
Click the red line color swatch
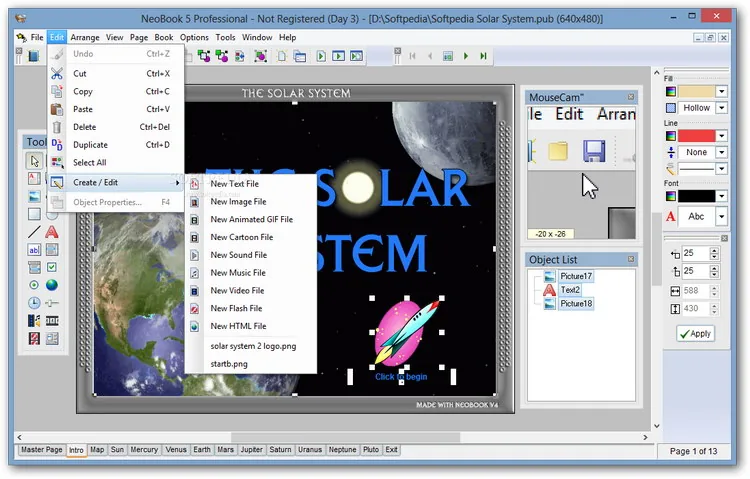coord(696,136)
